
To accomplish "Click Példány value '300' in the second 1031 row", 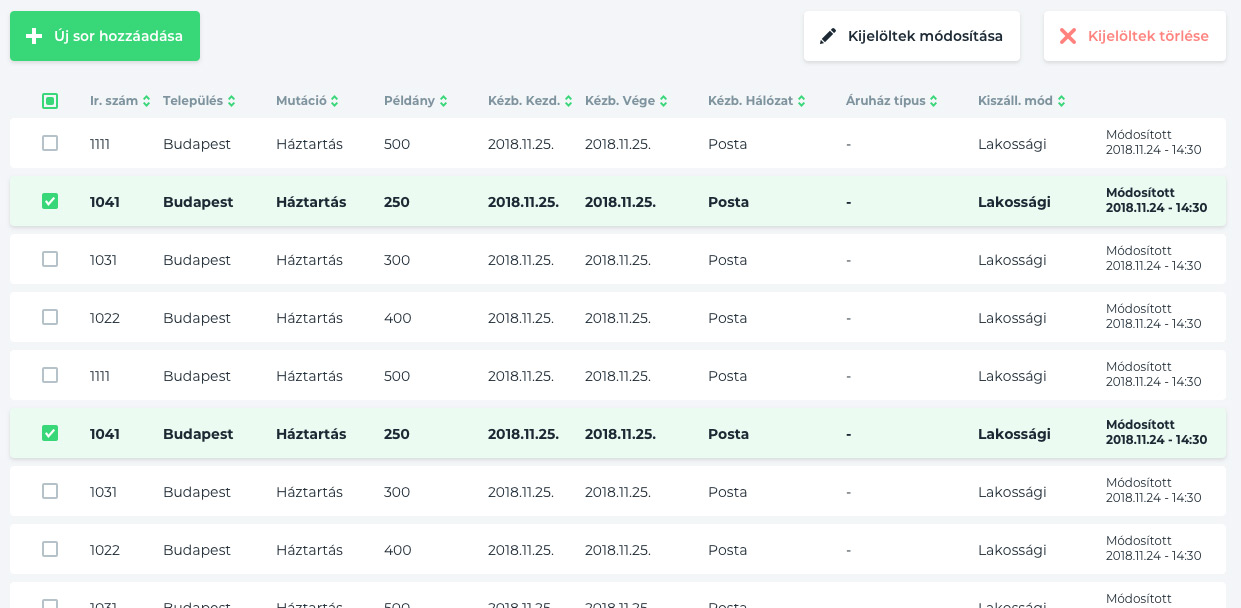I will click(x=397, y=492).
